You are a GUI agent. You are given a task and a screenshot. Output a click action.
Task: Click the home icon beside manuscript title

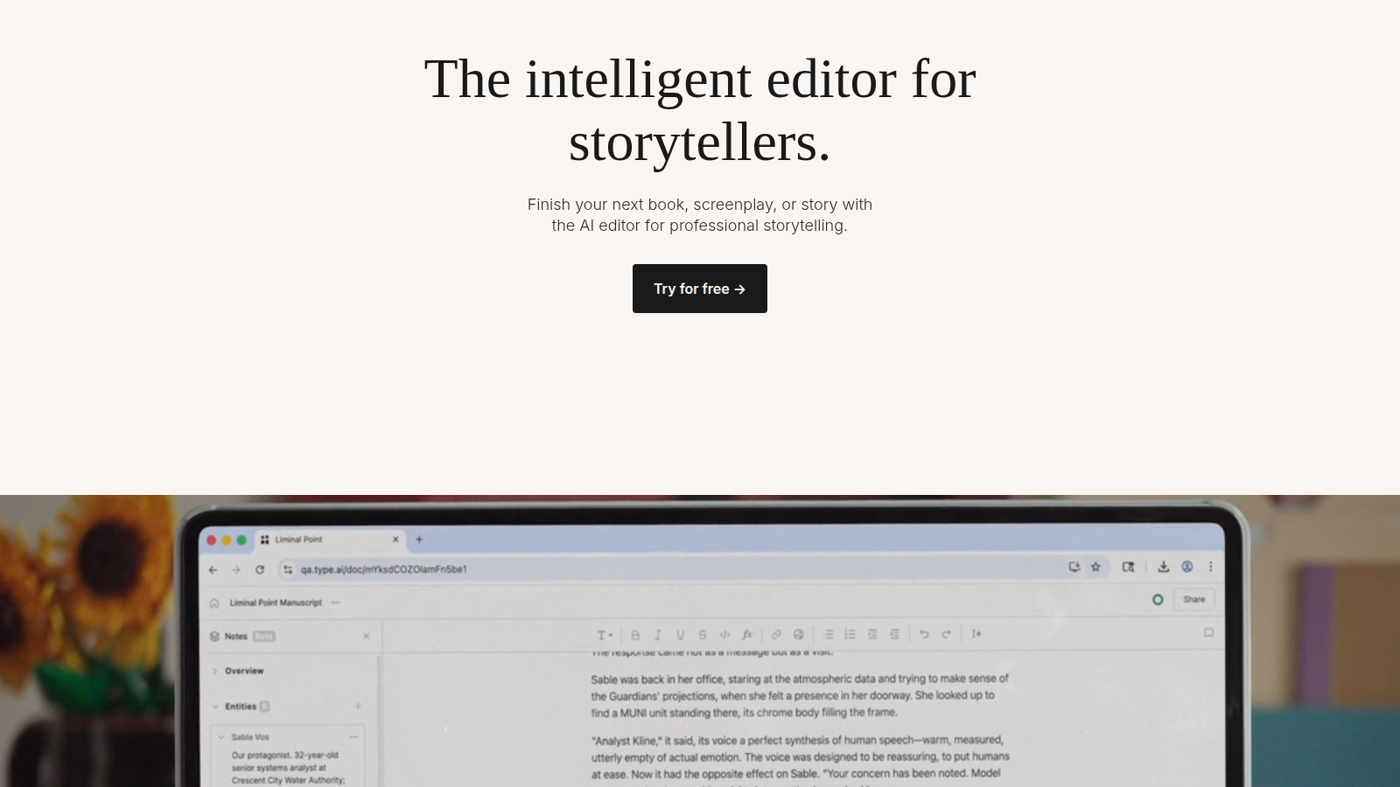(x=214, y=603)
